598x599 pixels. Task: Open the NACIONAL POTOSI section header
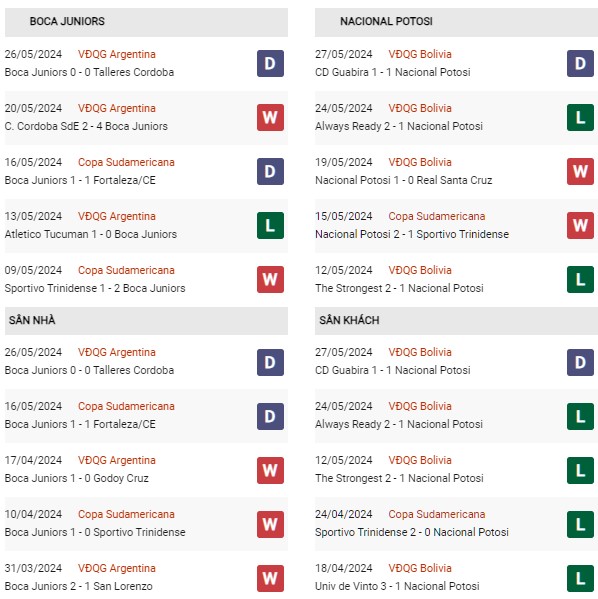[456, 22]
